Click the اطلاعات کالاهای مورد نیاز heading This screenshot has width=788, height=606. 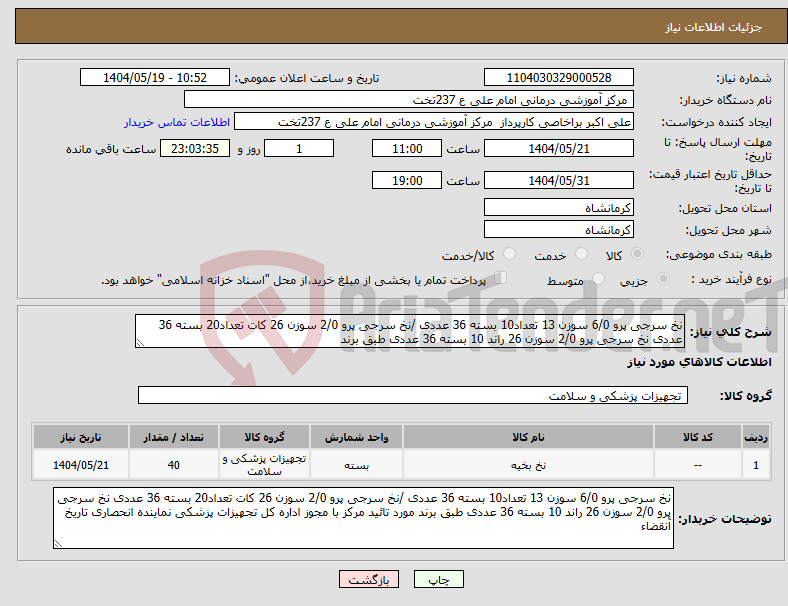point(699,362)
